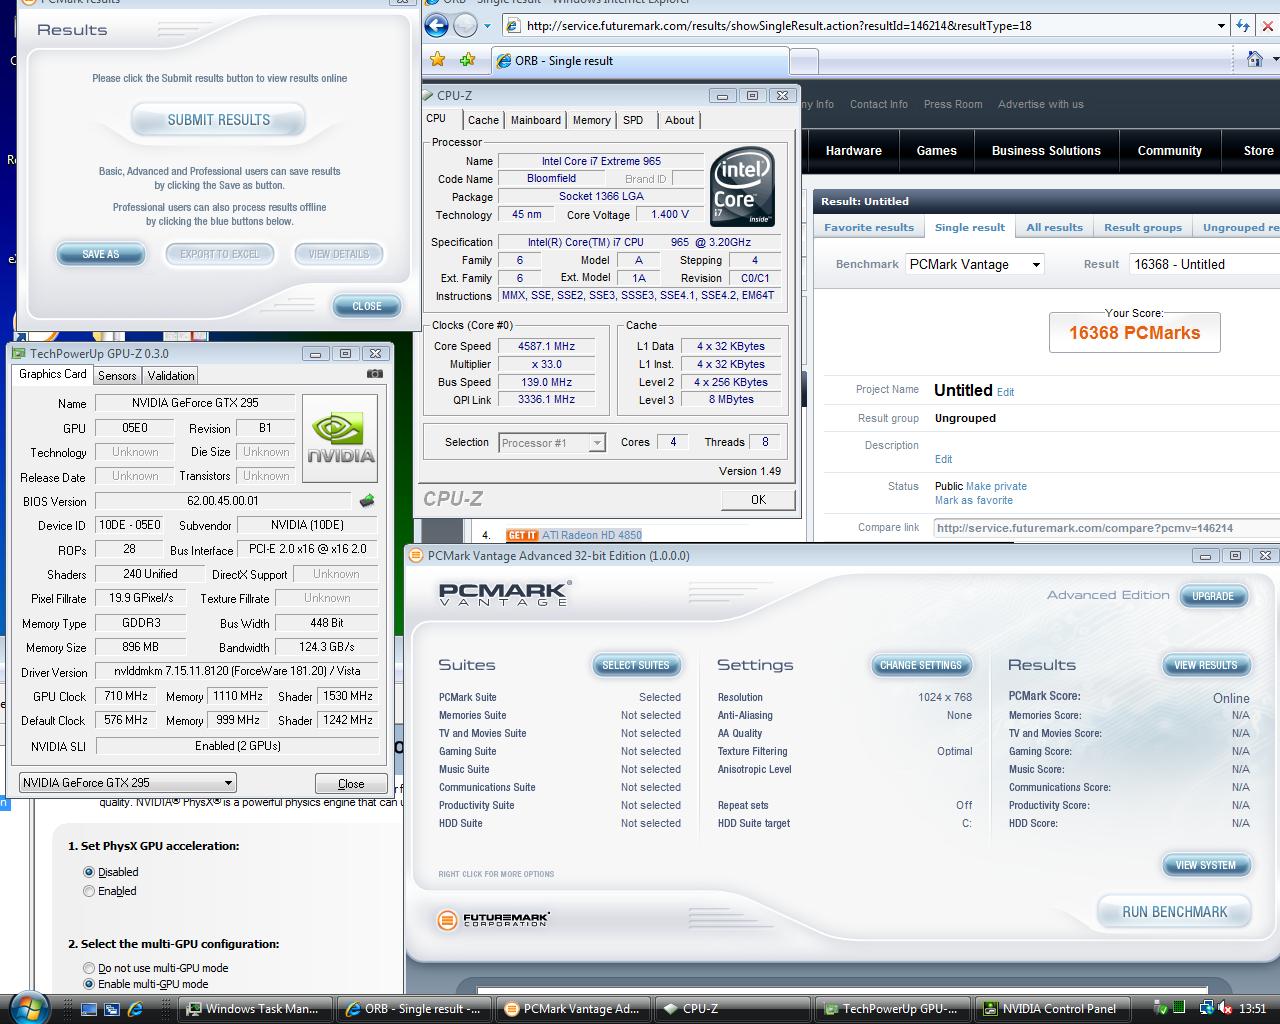Click the Switch Between Windows Quick Launch icon
This screenshot has width=1280, height=1024.
coord(112,1009)
